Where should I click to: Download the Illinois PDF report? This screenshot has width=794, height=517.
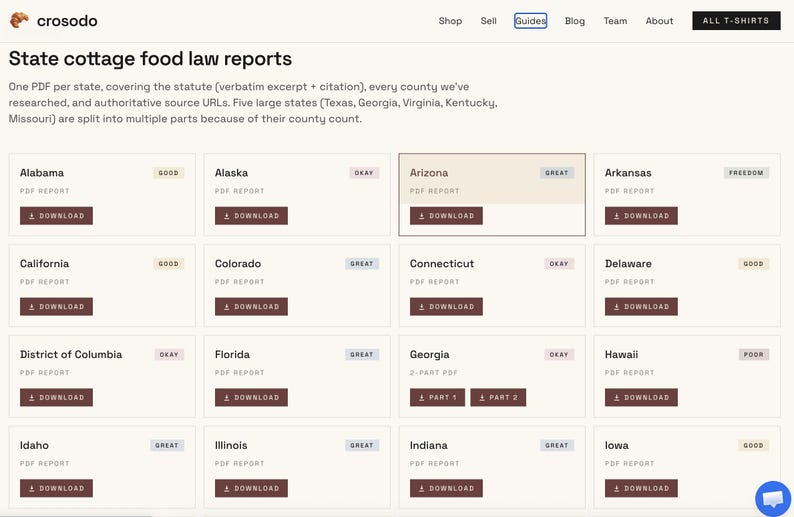251,488
